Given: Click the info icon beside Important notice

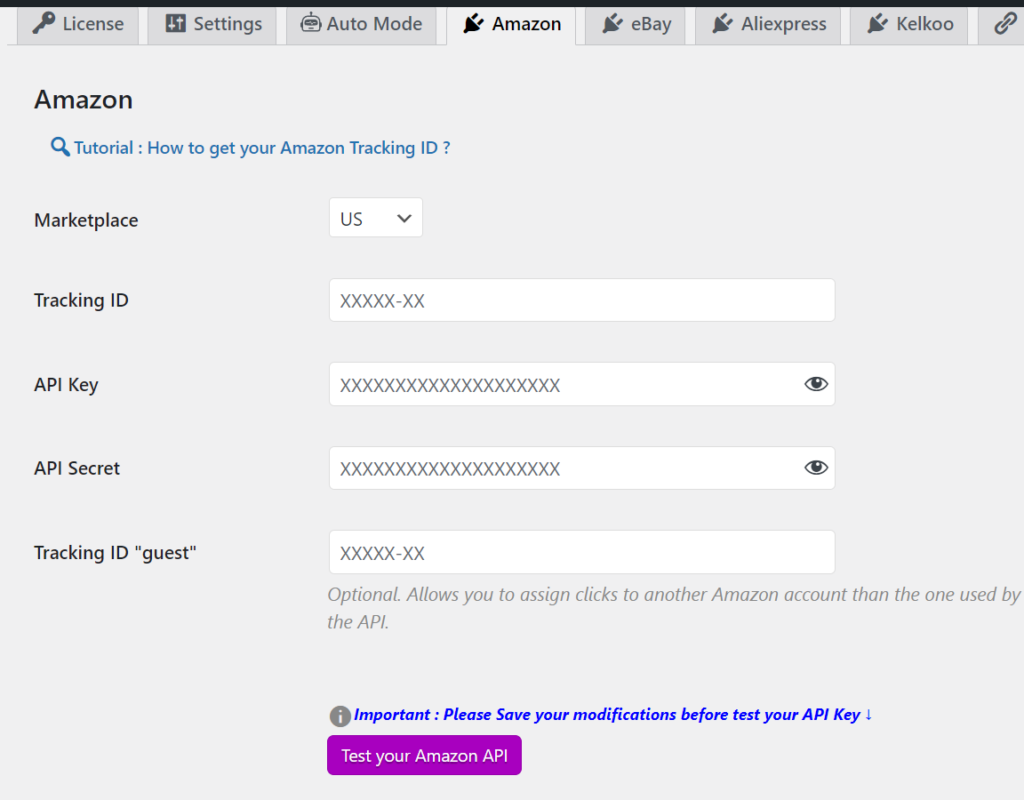Looking at the screenshot, I should click(340, 716).
